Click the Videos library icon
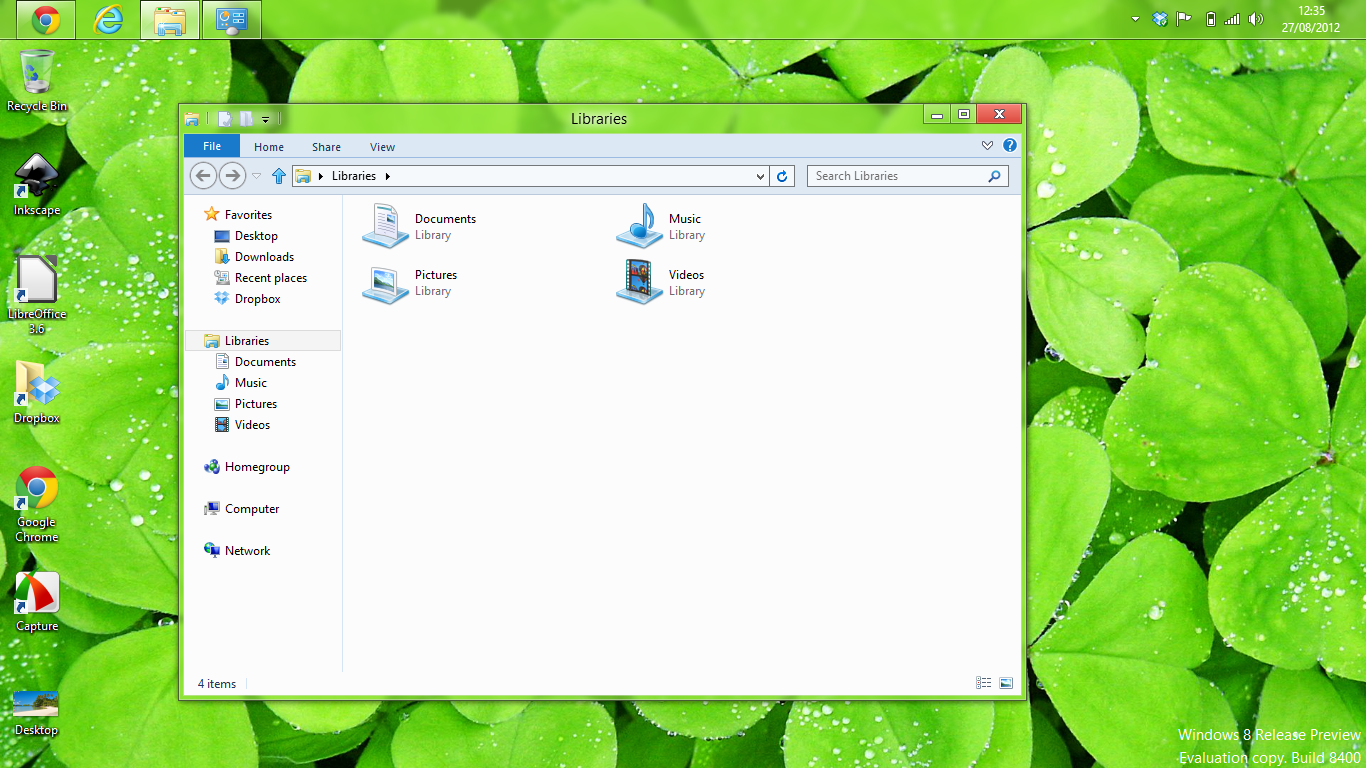 (639, 282)
